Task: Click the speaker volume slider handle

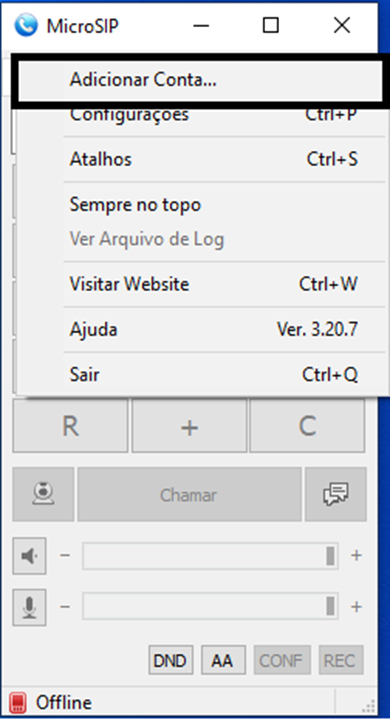Action: (330, 556)
